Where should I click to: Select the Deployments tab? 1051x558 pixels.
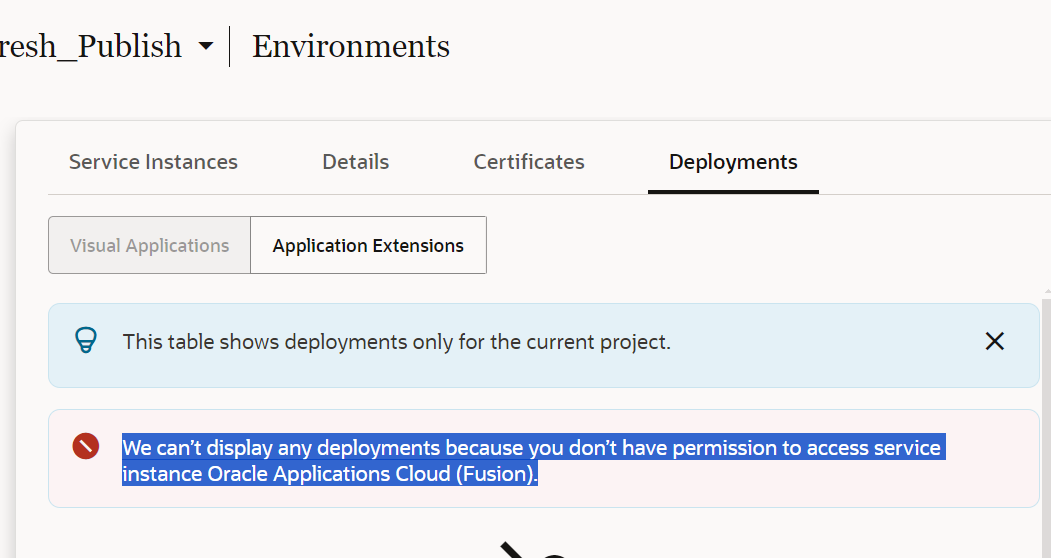733,162
